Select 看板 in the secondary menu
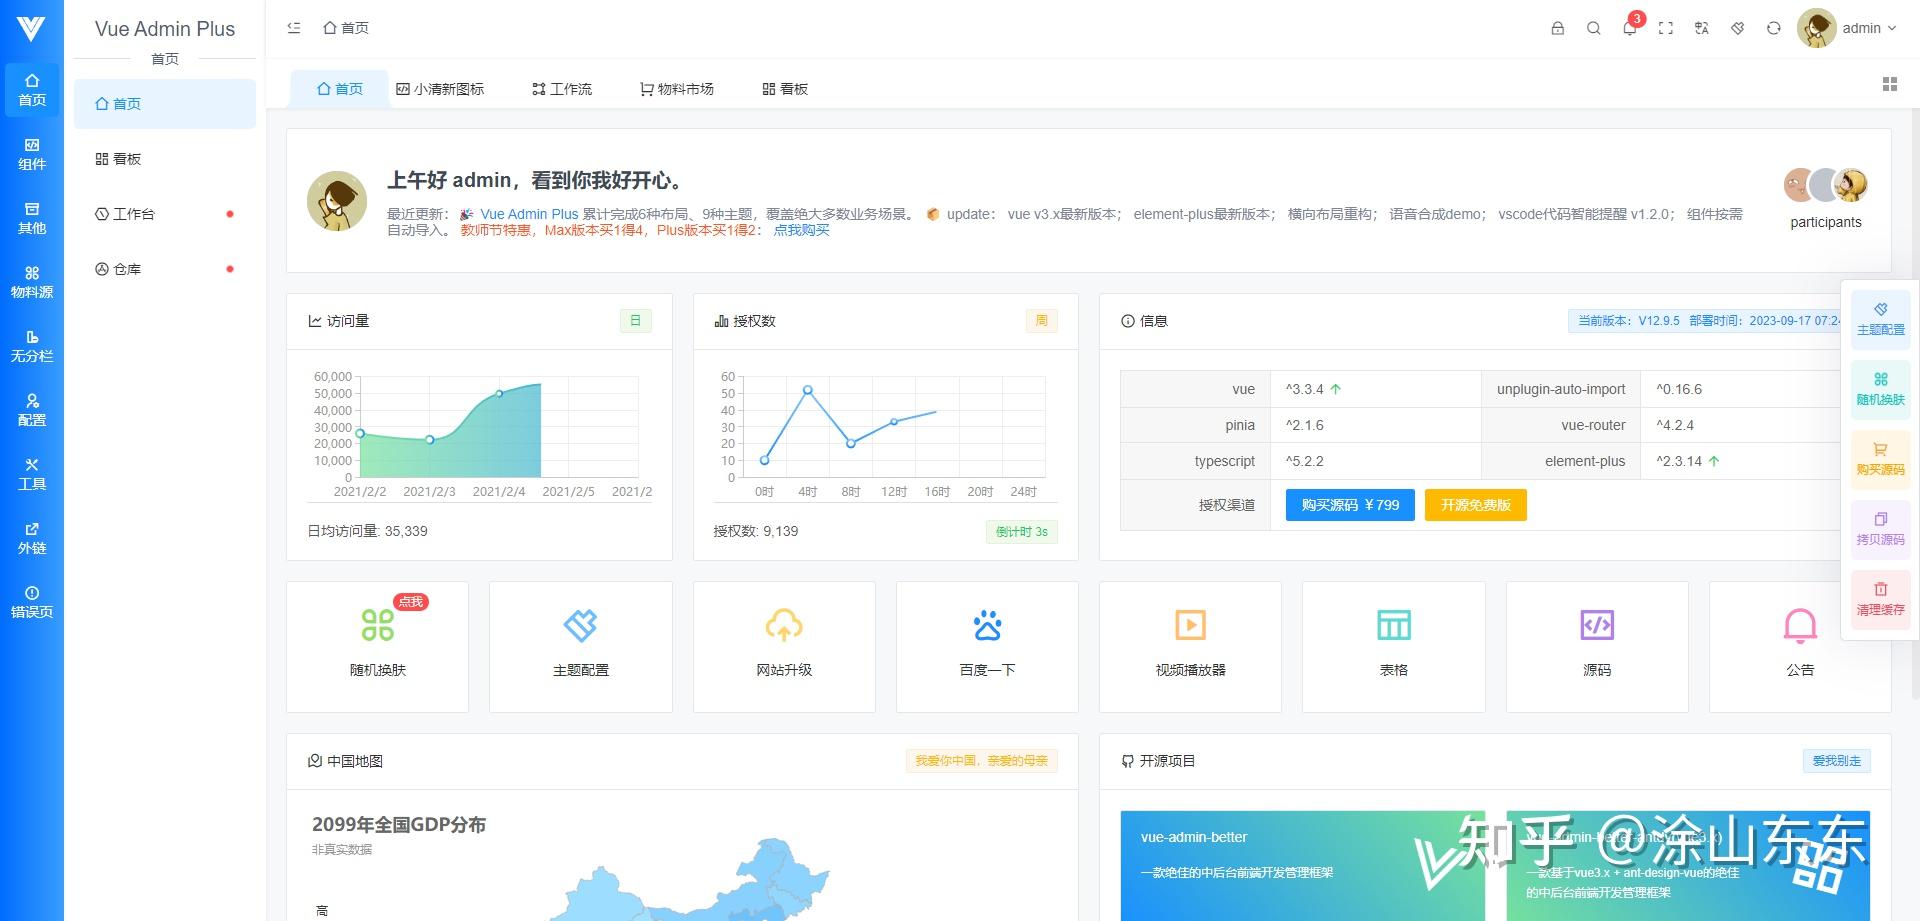The height and width of the screenshot is (921, 1920). (165, 159)
